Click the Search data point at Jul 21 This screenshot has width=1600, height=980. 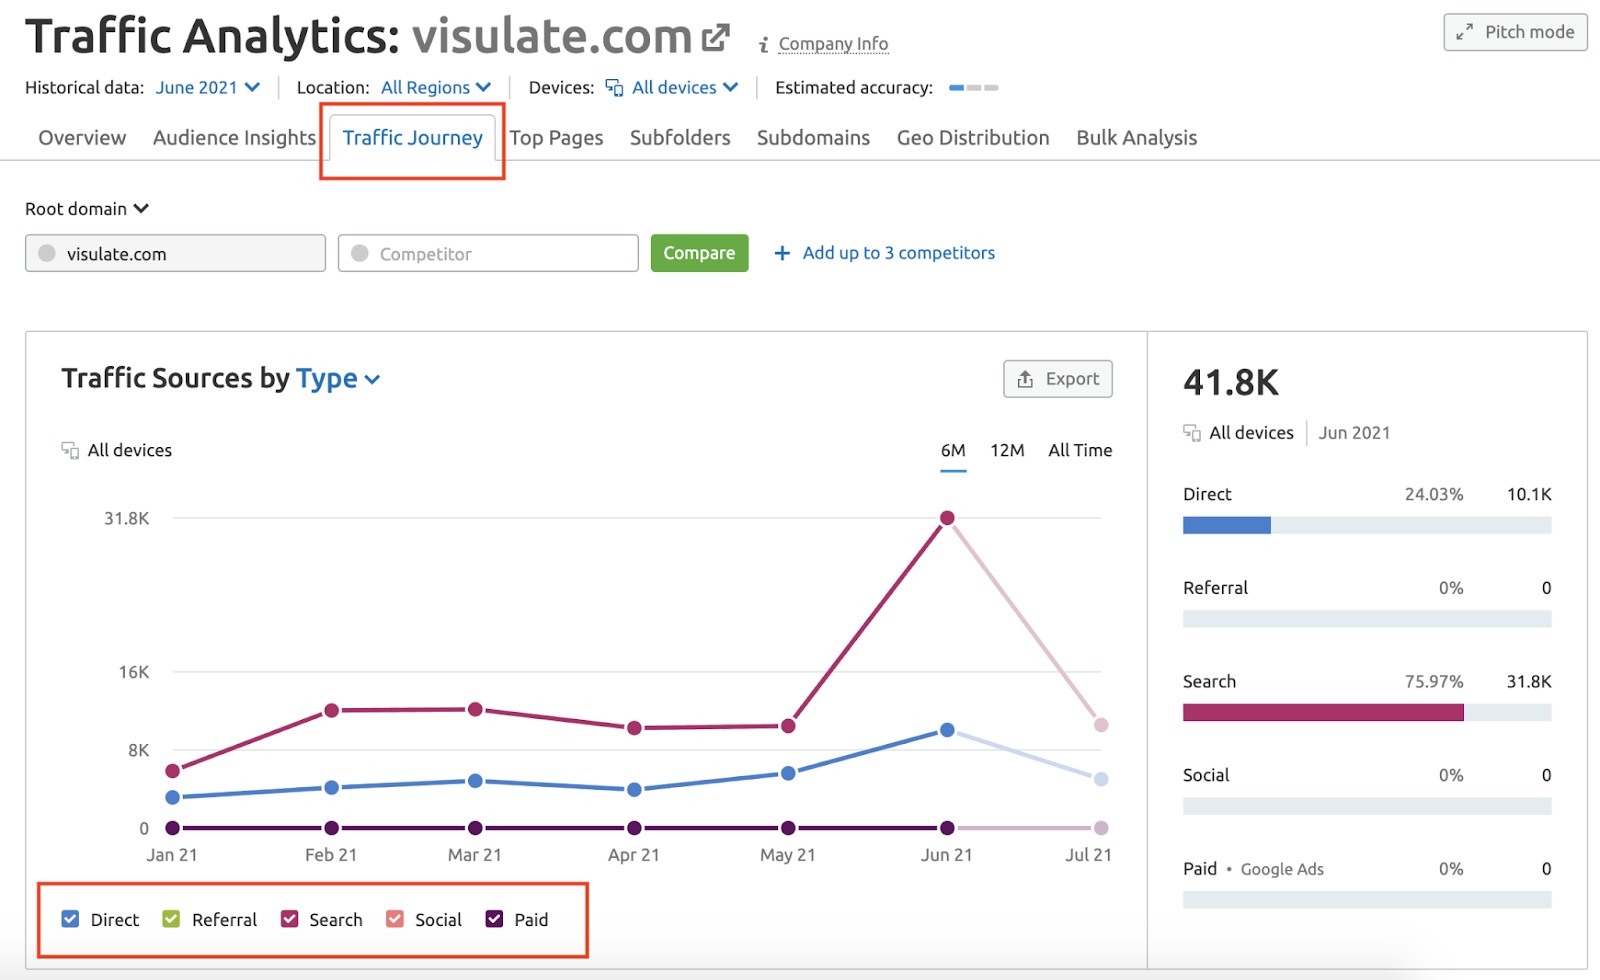coord(1101,725)
